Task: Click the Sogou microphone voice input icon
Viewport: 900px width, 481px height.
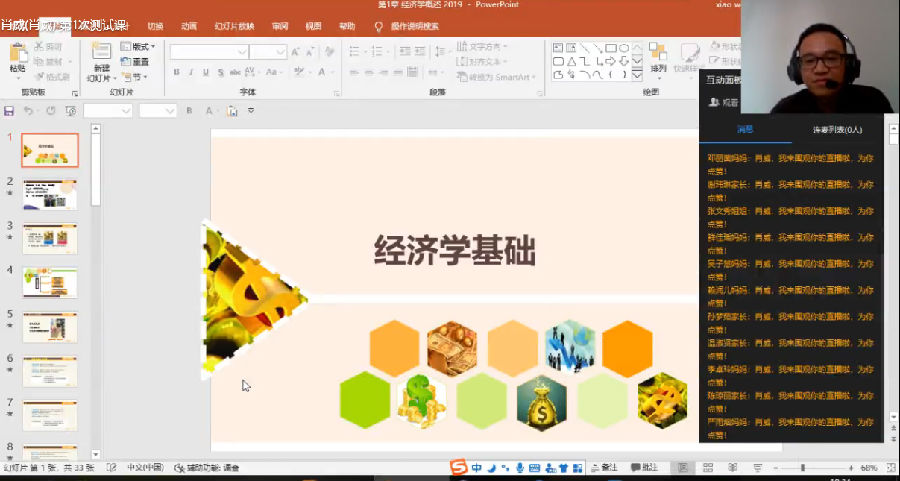Action: tap(520, 468)
